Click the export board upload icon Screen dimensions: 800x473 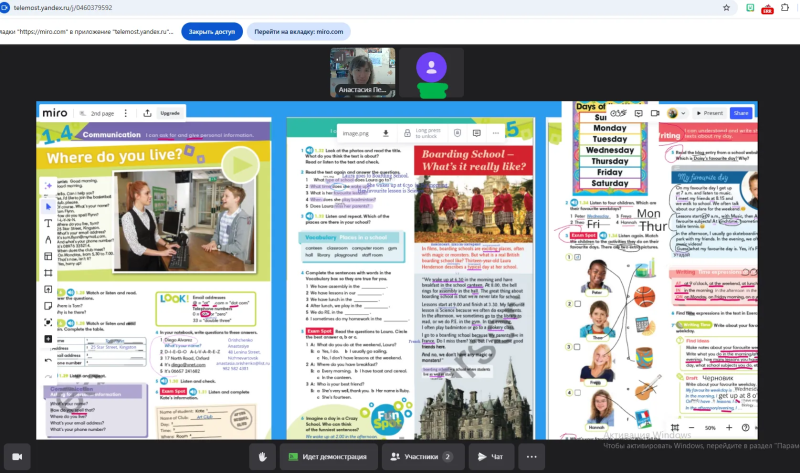147,113
